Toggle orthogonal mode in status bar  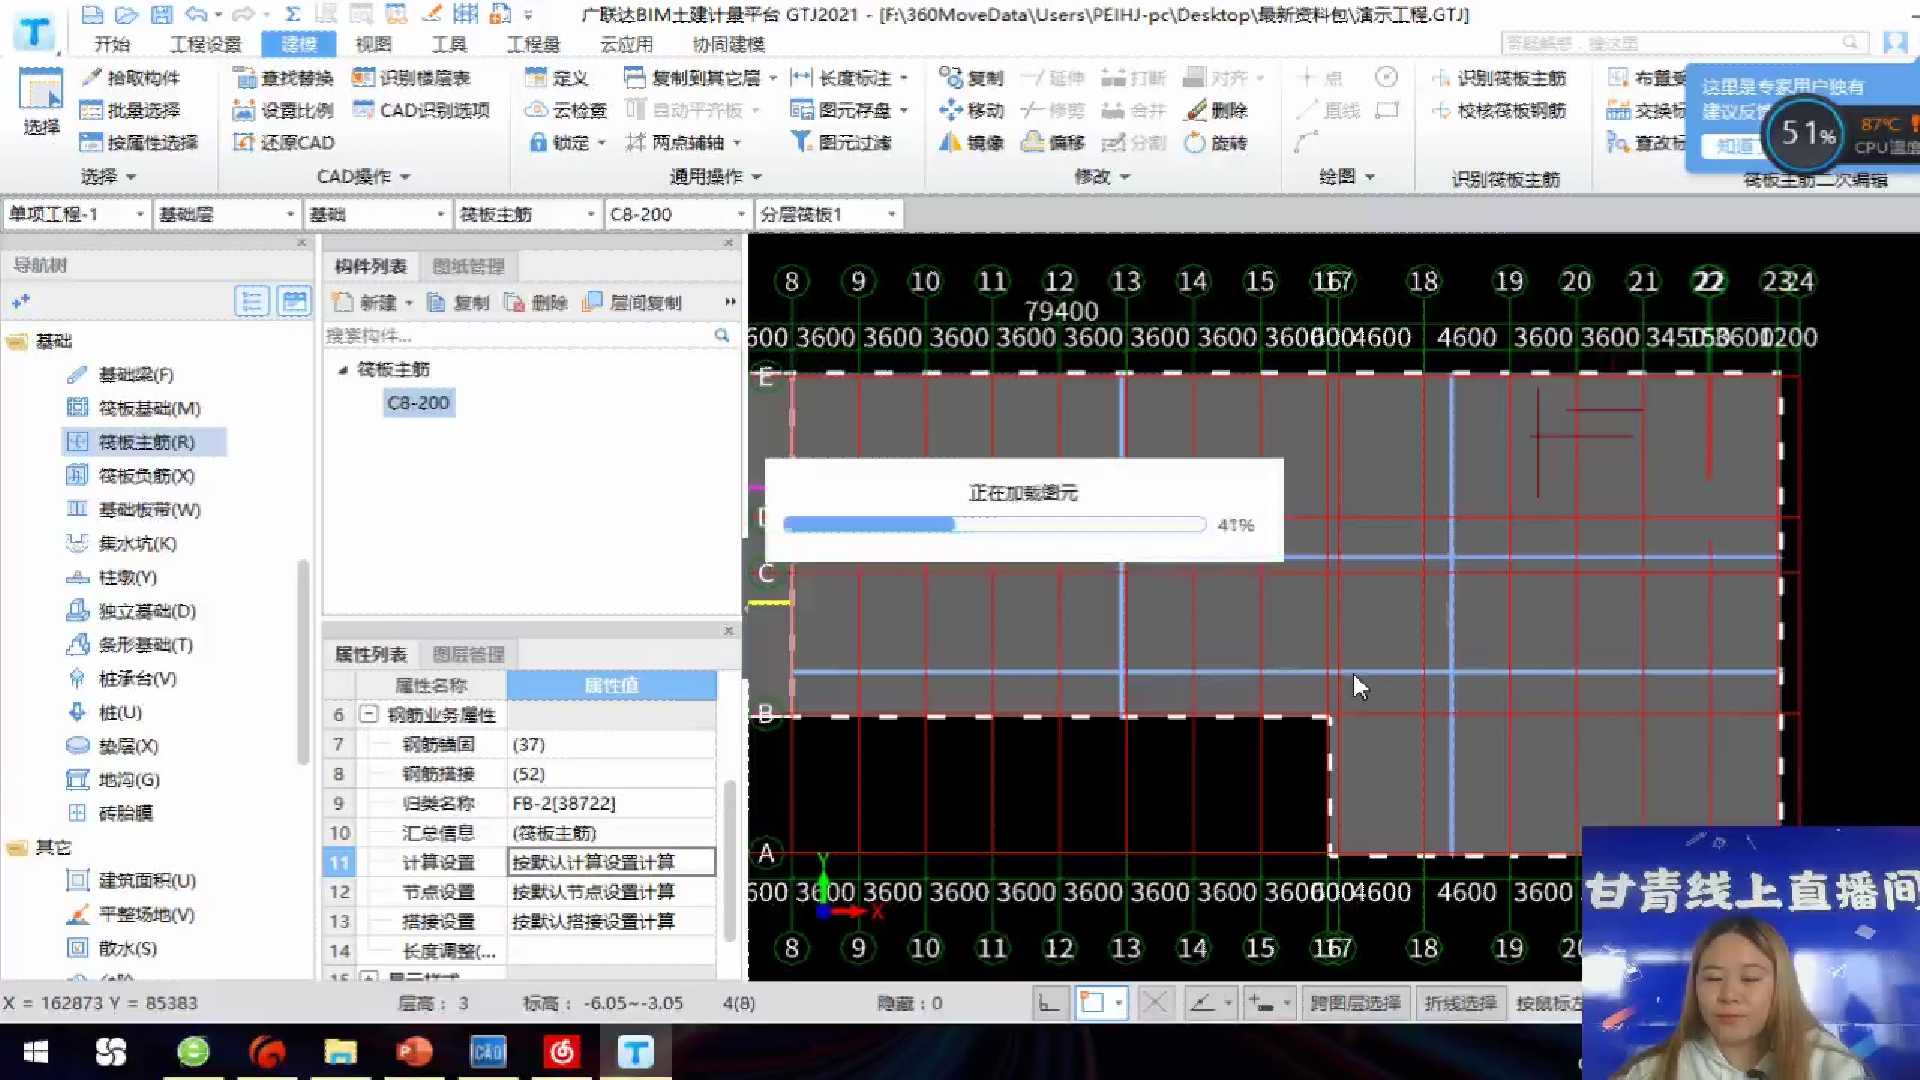click(1049, 1002)
